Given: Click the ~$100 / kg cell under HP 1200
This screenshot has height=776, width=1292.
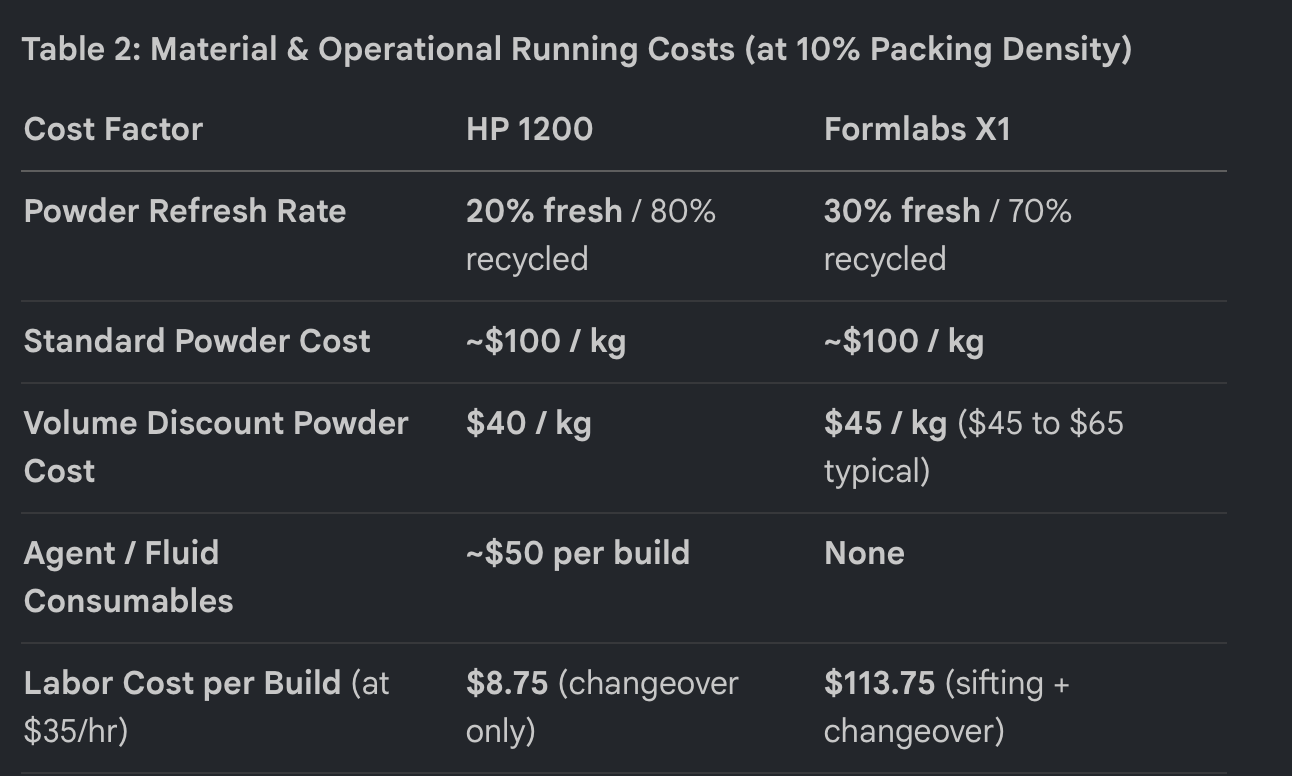Looking at the screenshot, I should [x=546, y=341].
